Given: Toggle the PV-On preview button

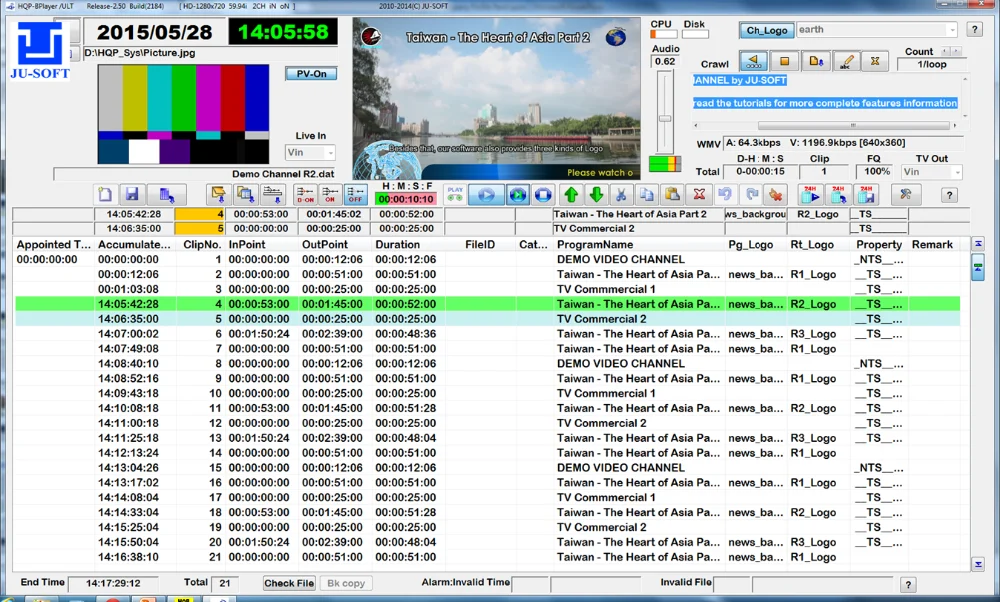Looking at the screenshot, I should coord(310,74).
